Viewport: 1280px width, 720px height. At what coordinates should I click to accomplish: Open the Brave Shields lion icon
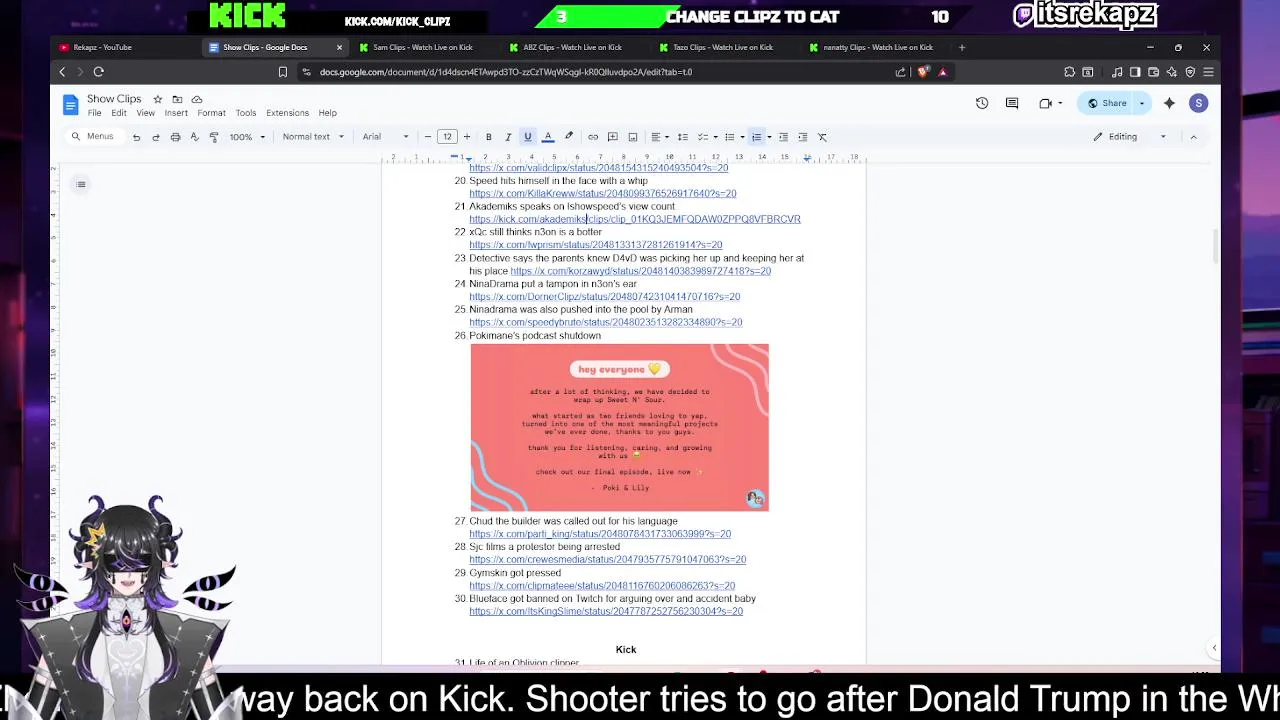point(923,72)
